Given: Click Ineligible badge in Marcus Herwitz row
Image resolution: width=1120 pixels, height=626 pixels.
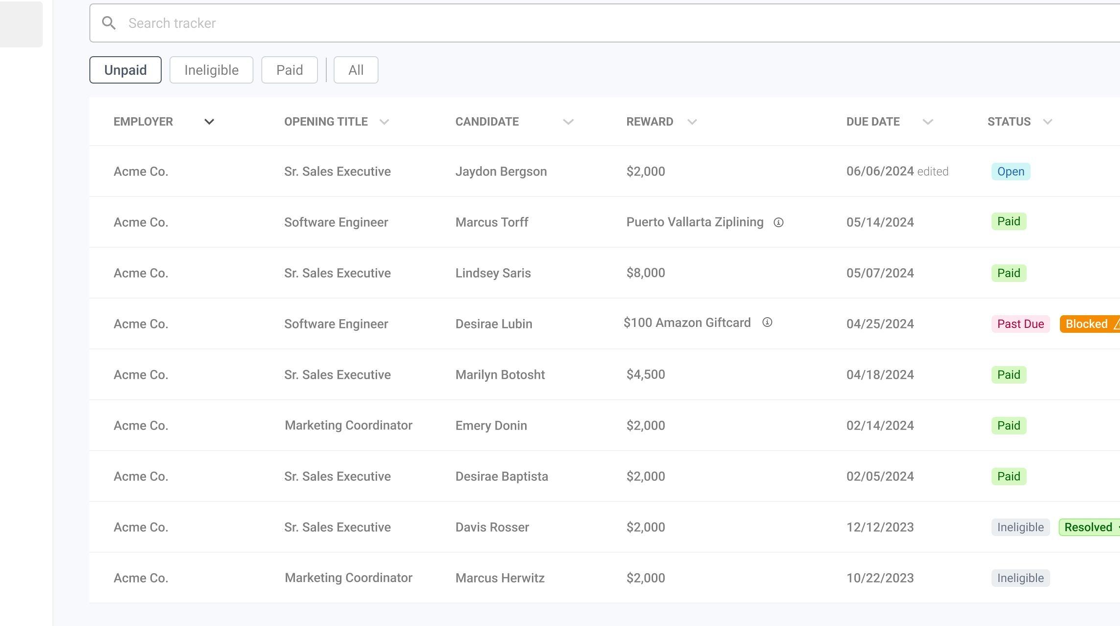Looking at the screenshot, I should [x=1020, y=578].
